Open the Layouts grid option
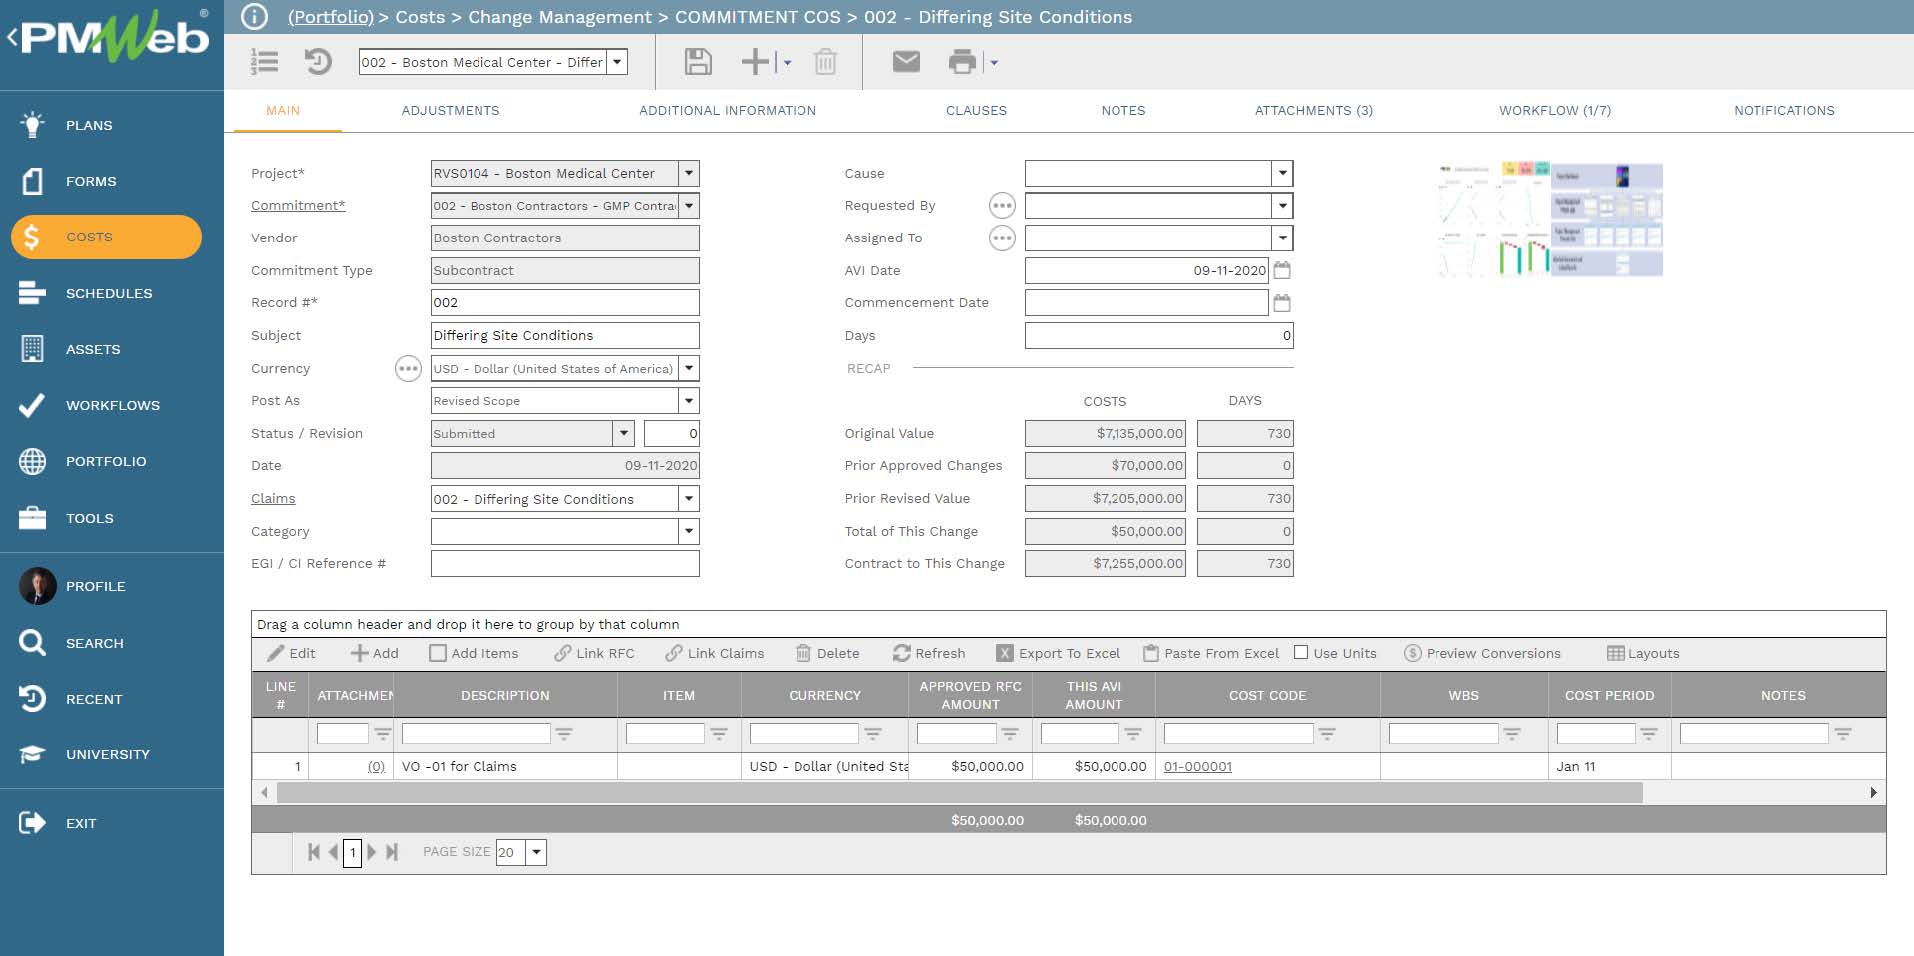1914x956 pixels. 1643,653
